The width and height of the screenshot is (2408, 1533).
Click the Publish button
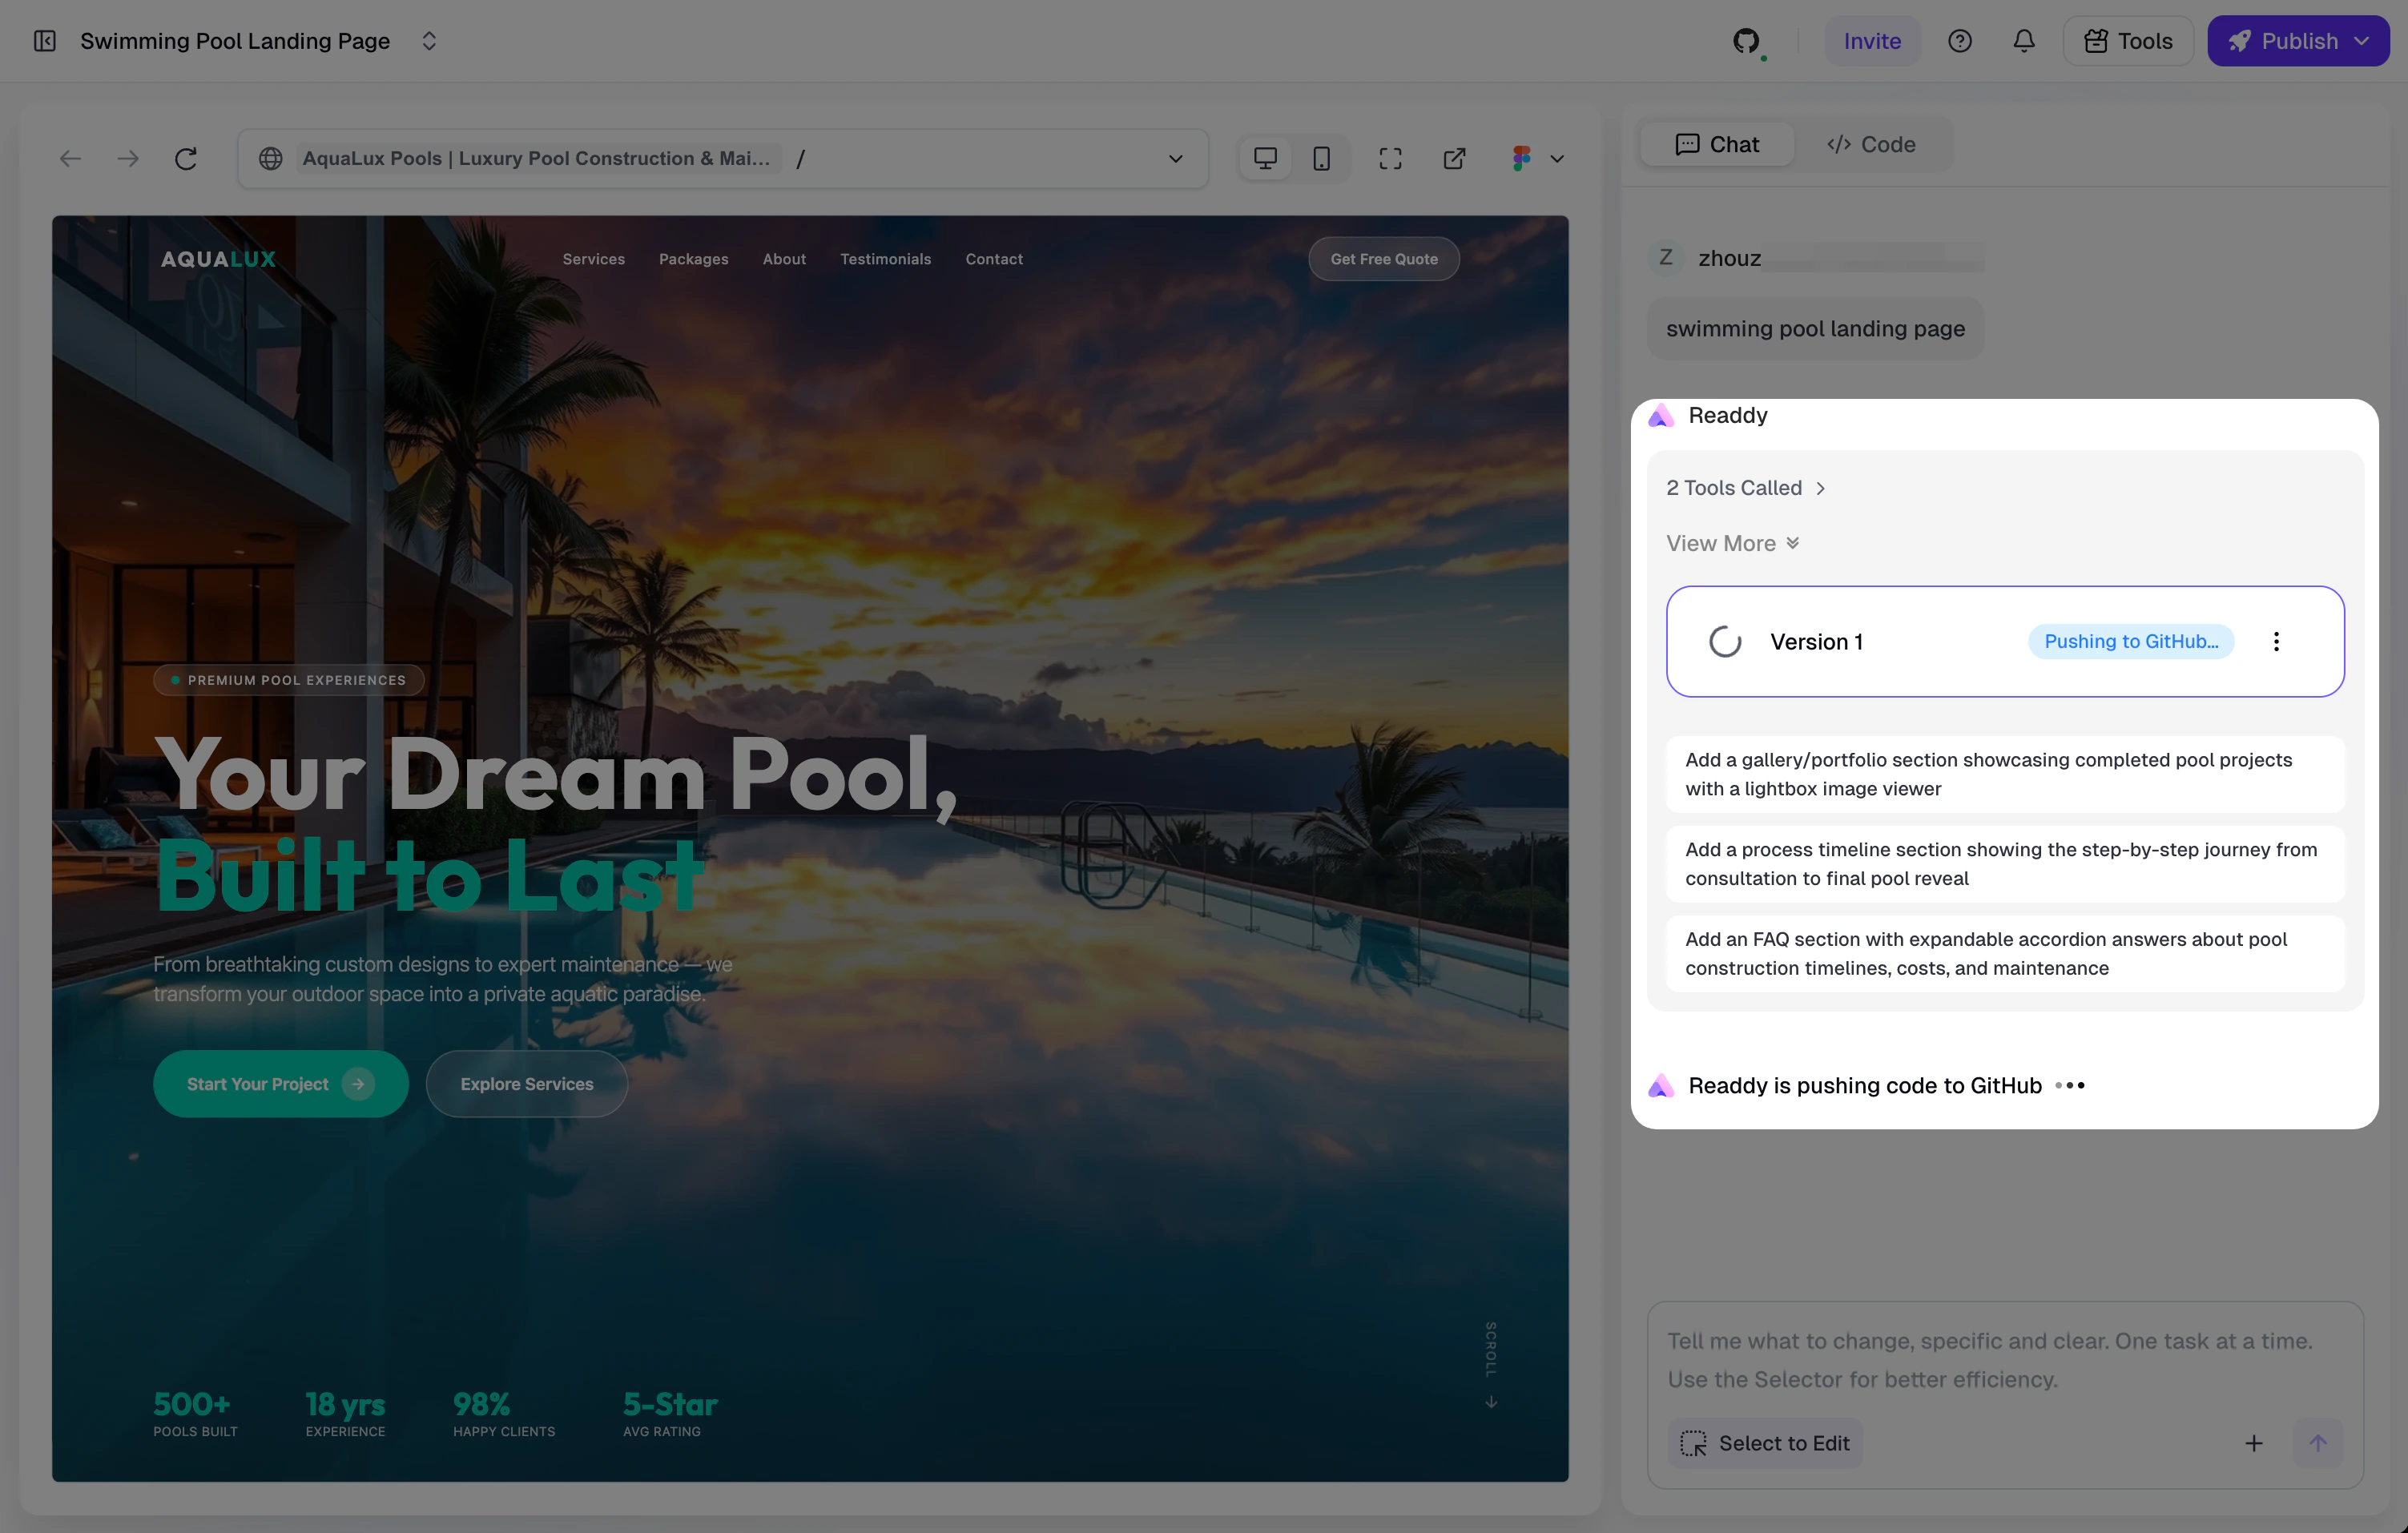[x=2297, y=41]
